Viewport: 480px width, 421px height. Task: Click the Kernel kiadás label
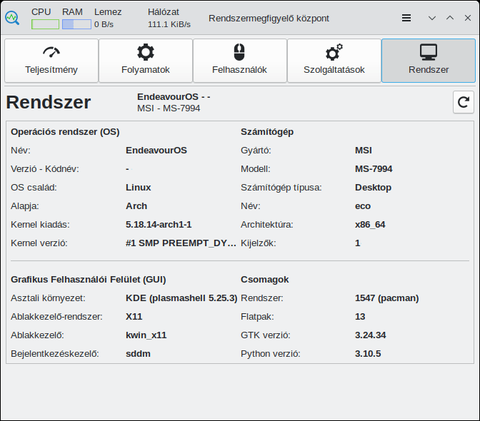40,225
